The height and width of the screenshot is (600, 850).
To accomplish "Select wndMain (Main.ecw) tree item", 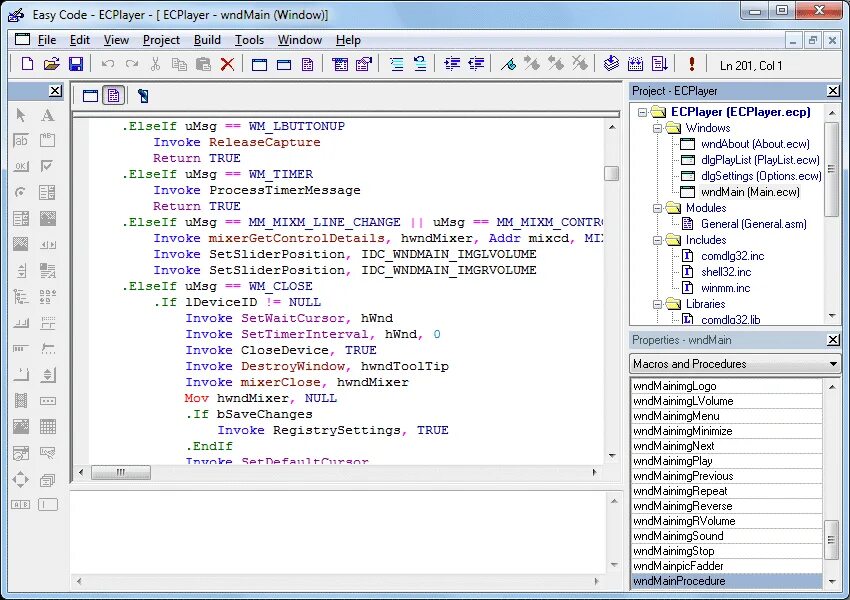I will click(x=750, y=192).
